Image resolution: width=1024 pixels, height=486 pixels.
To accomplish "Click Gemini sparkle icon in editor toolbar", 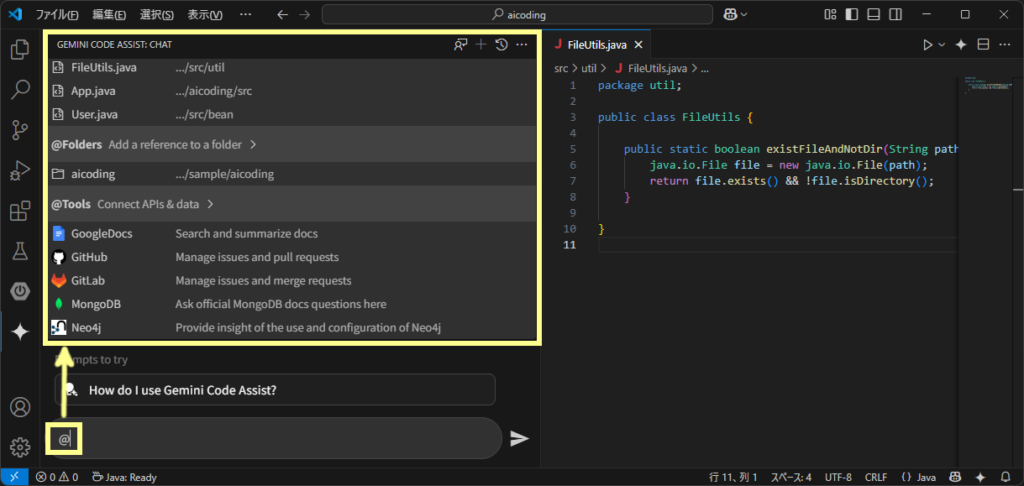I will pyautogui.click(x=961, y=44).
